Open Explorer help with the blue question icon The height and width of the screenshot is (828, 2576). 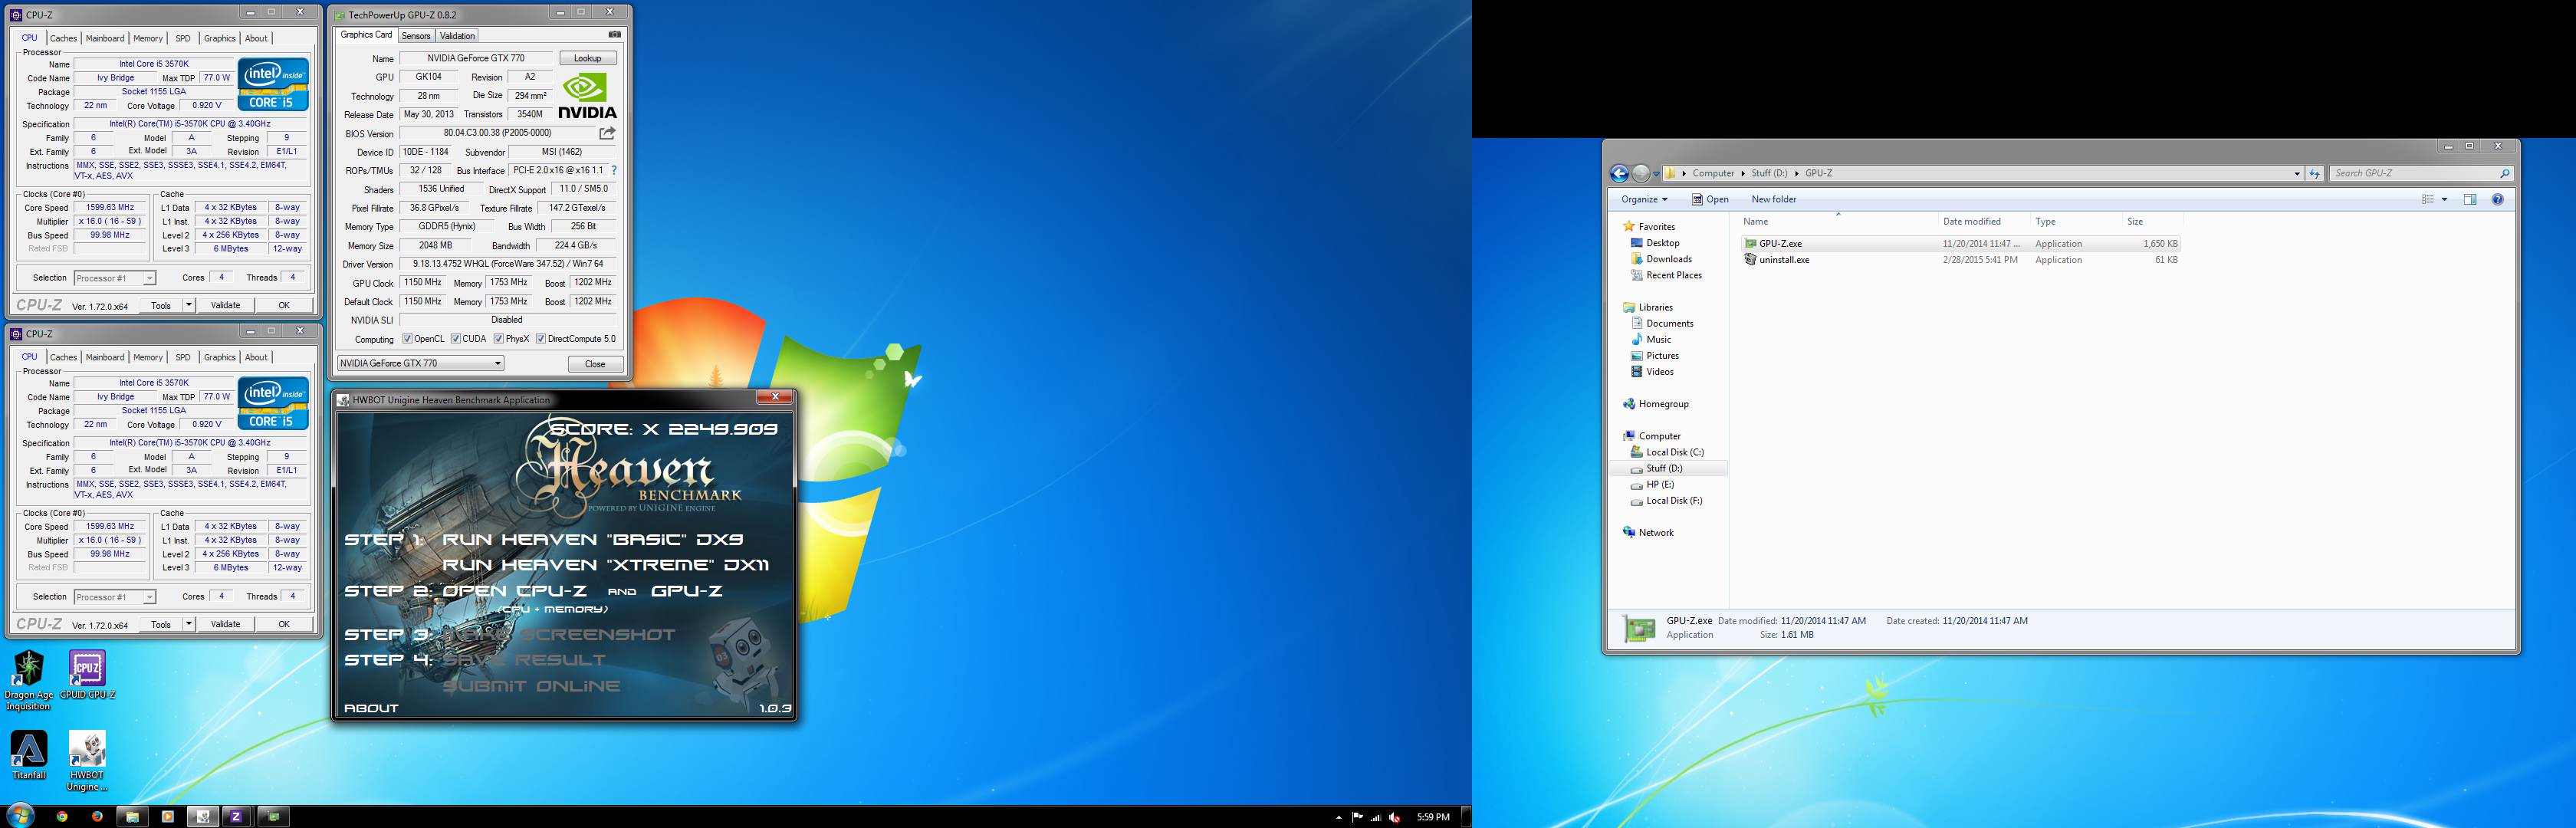tap(2497, 200)
